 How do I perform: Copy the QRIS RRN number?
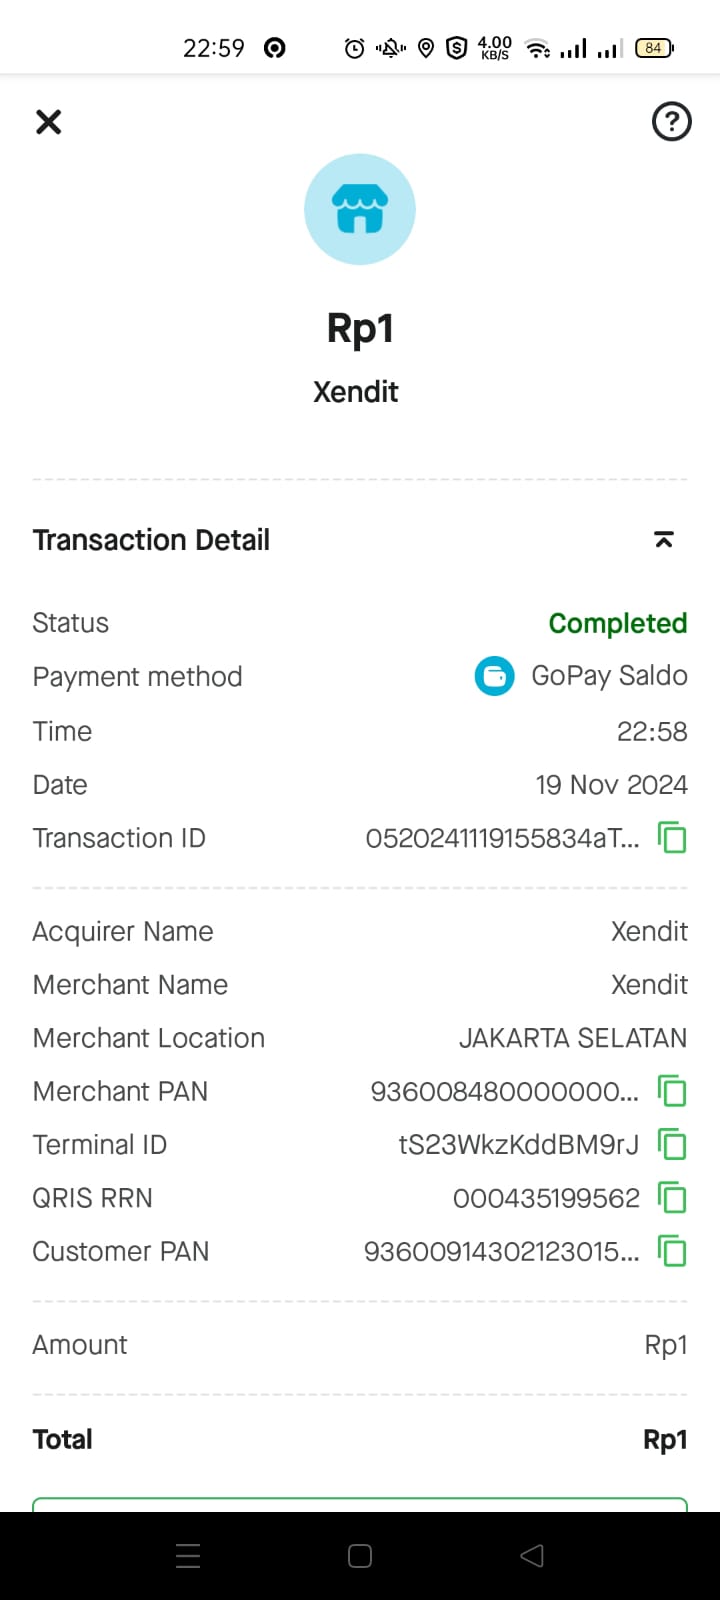pyautogui.click(x=672, y=1197)
